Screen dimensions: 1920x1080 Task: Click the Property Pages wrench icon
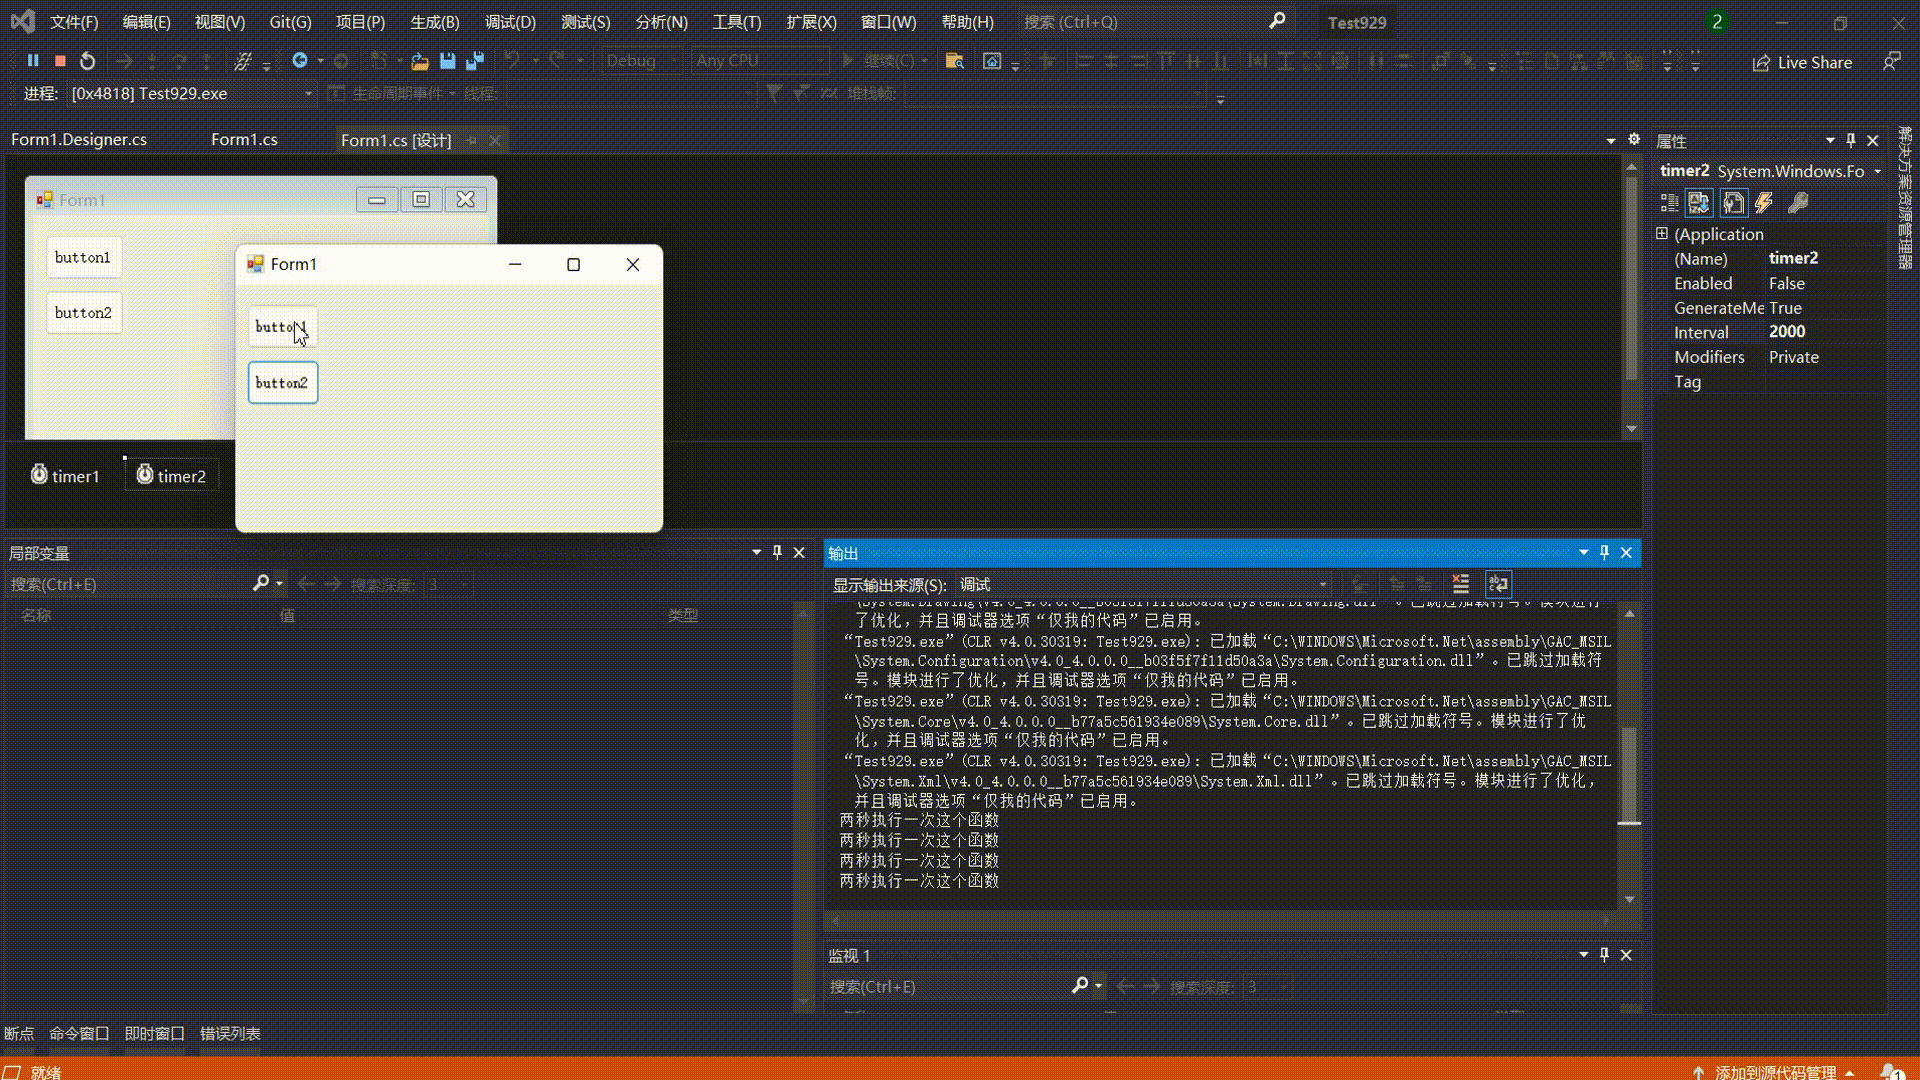coord(1798,203)
